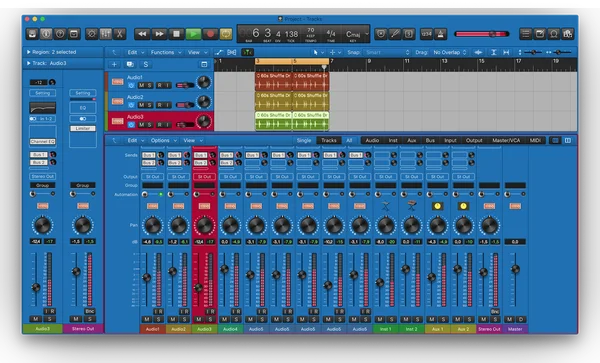Adjust the horizontal zoom slider
600x363 pixels.
pyautogui.click(x=559, y=52)
